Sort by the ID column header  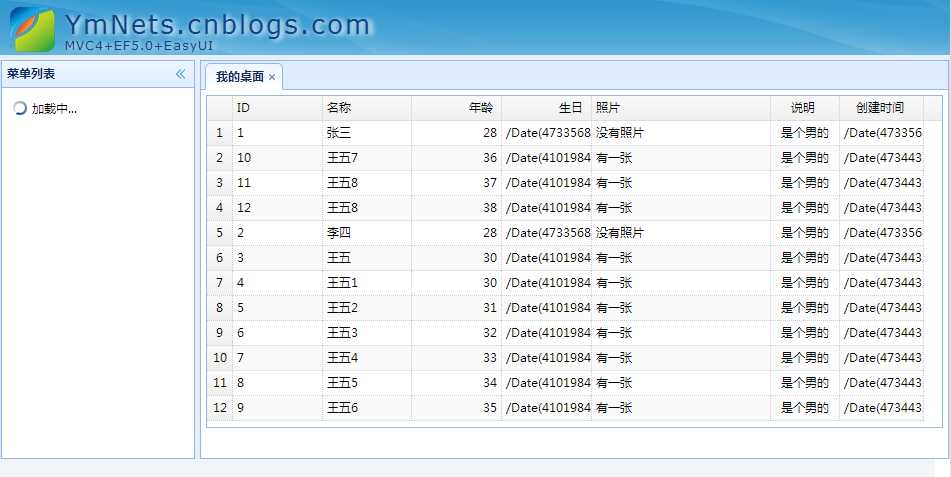[x=277, y=108]
